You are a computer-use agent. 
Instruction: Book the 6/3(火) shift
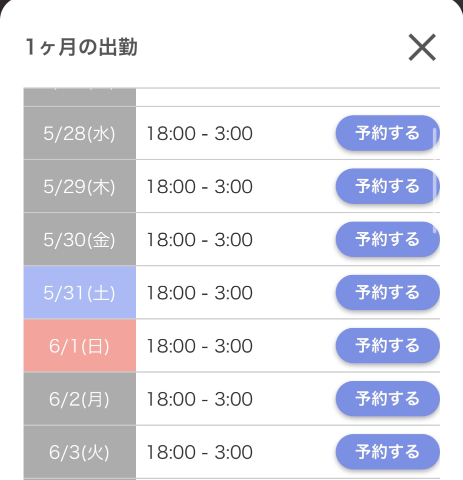point(387,452)
